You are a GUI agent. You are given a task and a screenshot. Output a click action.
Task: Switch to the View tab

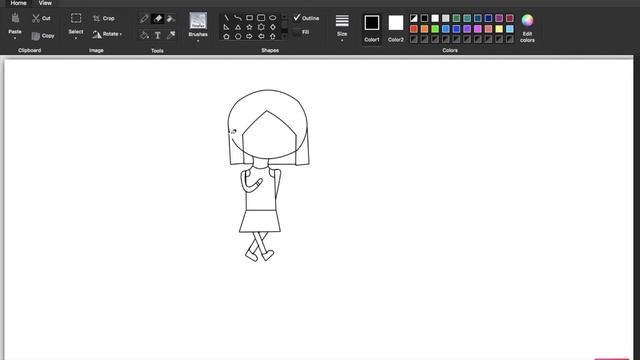point(45,3)
